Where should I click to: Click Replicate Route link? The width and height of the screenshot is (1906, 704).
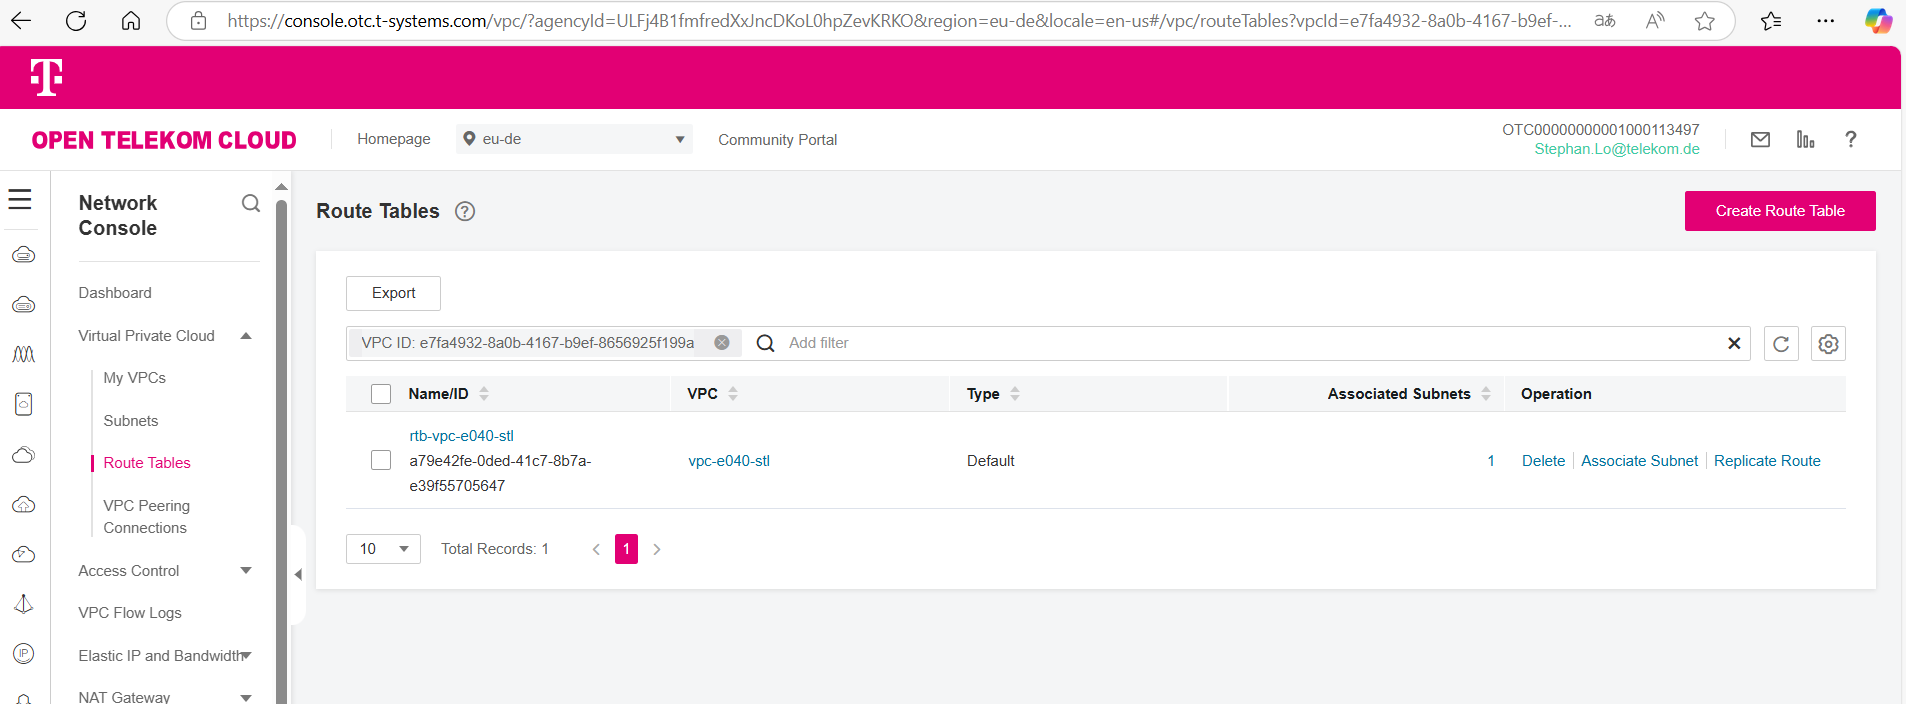[x=1767, y=461]
